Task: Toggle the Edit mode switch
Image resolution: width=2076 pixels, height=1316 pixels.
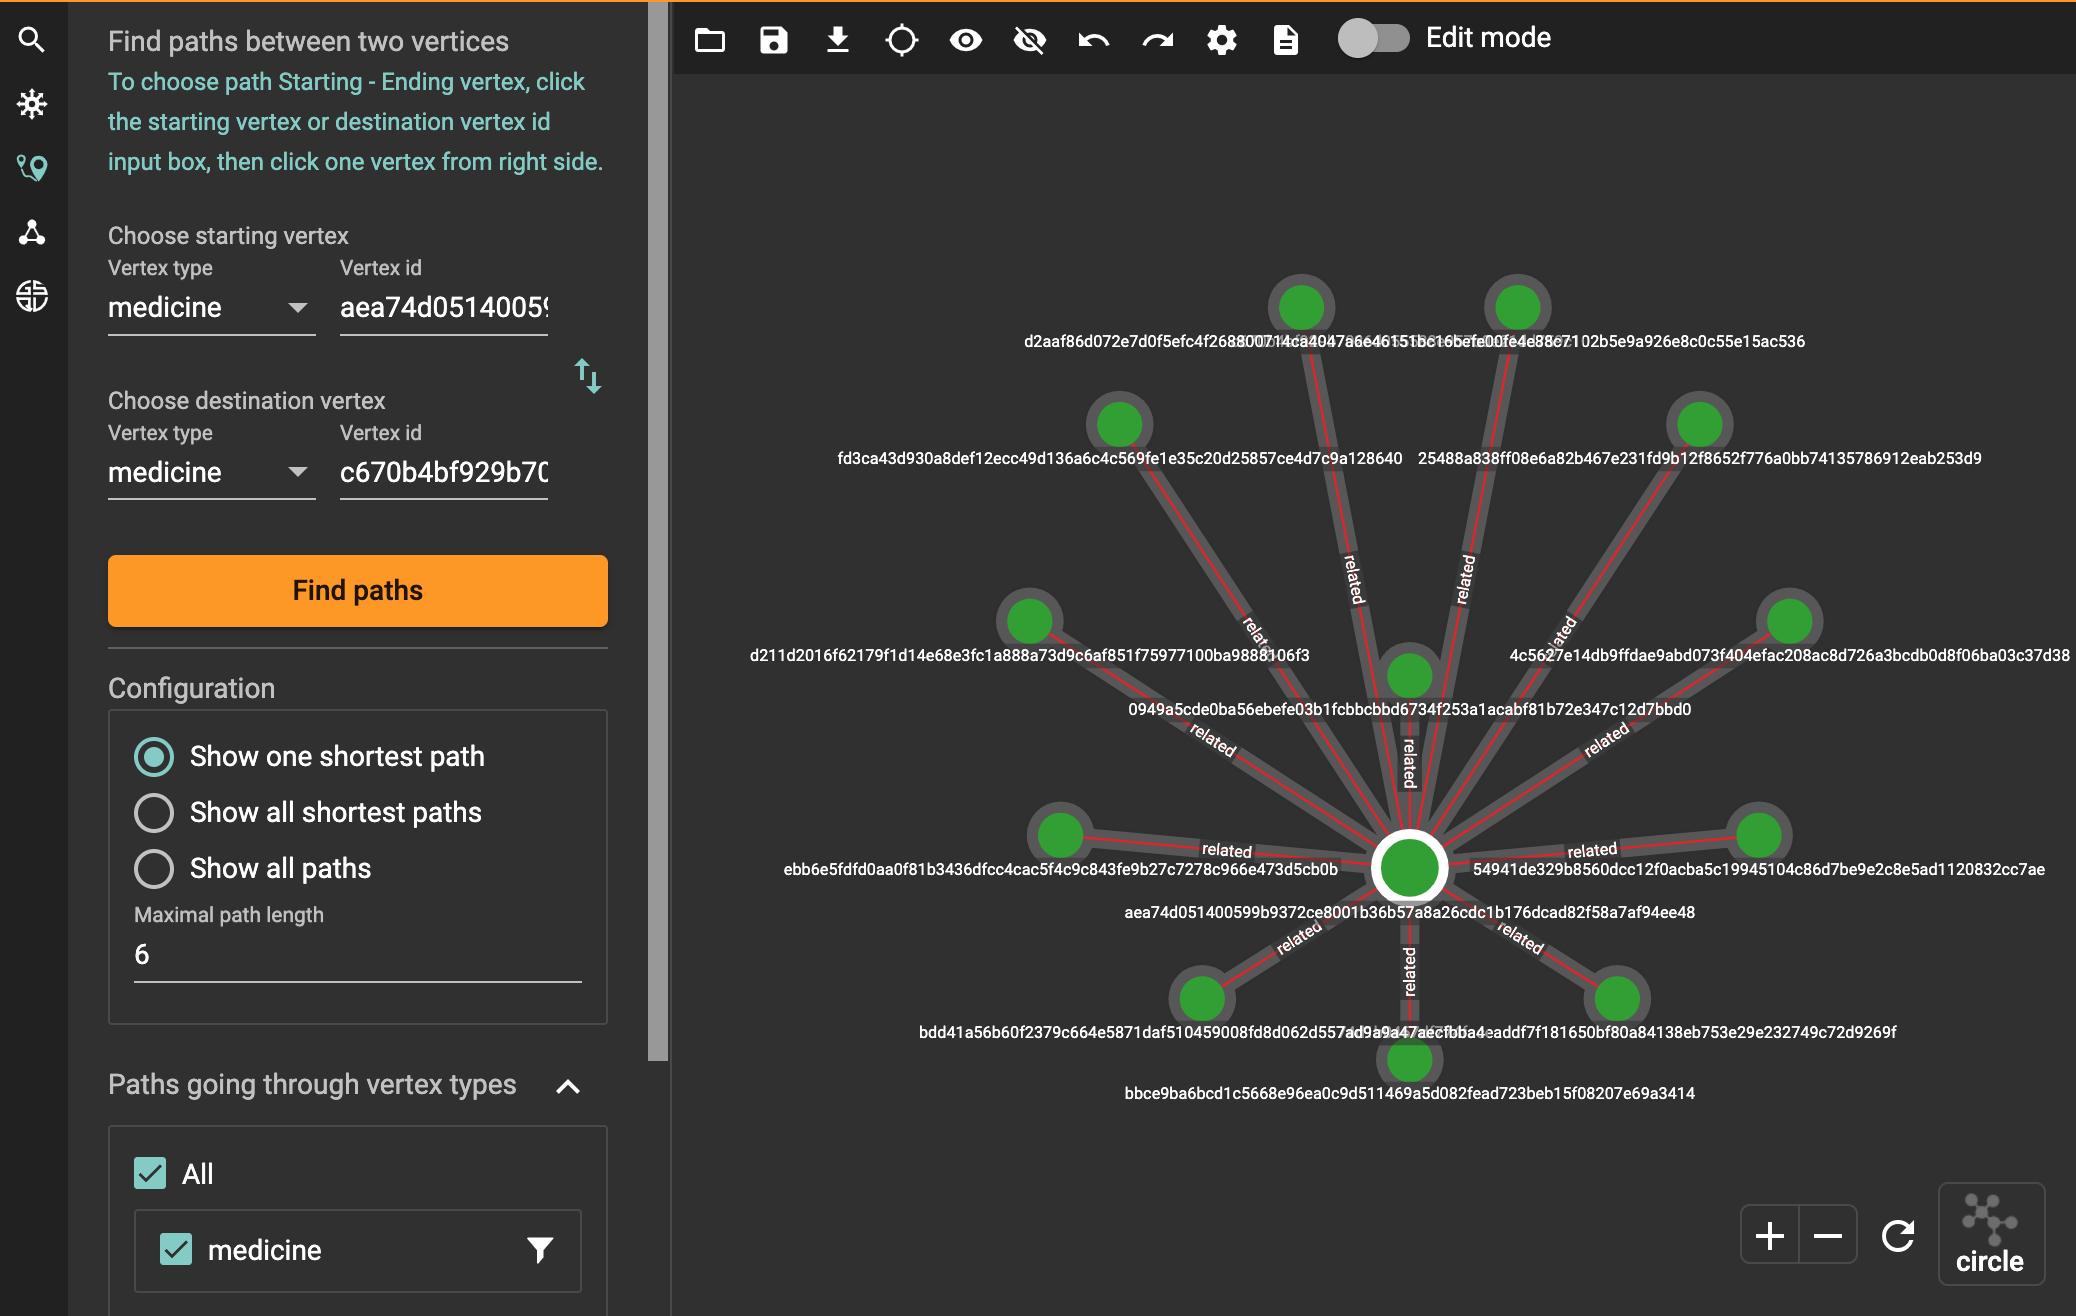Action: (1374, 38)
